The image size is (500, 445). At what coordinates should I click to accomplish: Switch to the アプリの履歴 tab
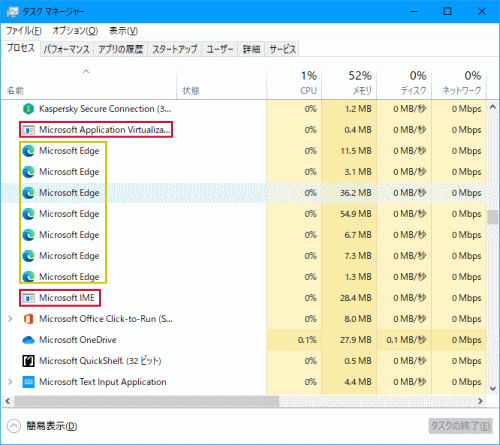121,49
